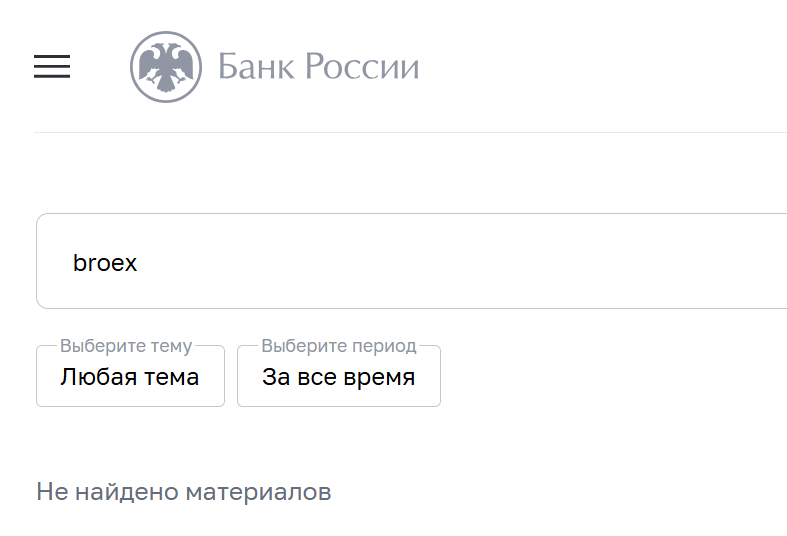This screenshot has width=787, height=536.
Task: Click the Bank of Russia eagle emblem
Action: point(166,67)
